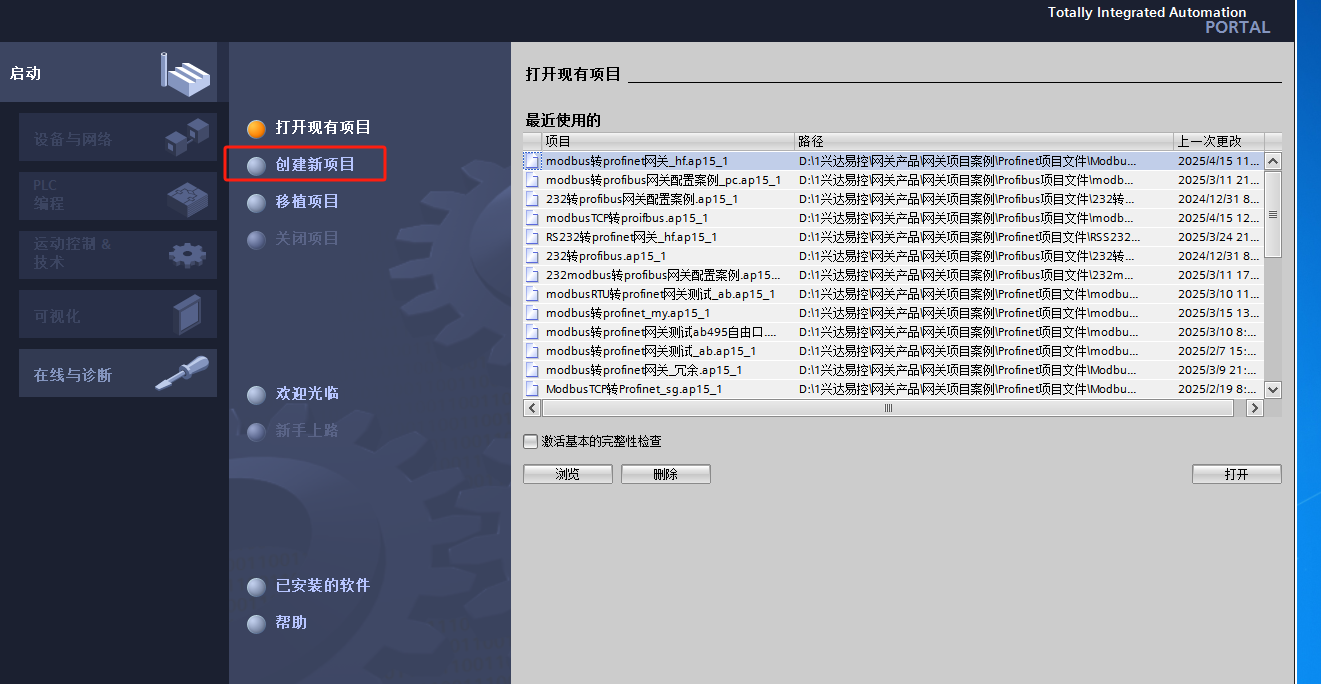Image resolution: width=1321 pixels, height=684 pixels.
Task: Select project 232modbus转profibus网关配置案例.ap15...
Action: 664,275
